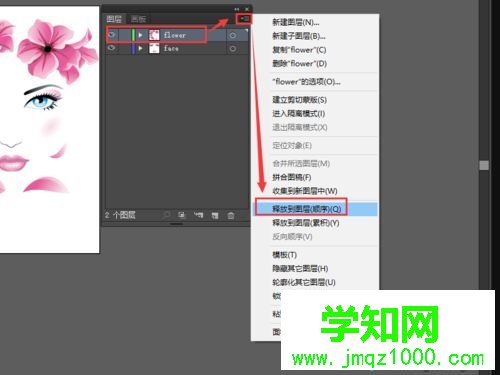Screen dimensions: 500x375
Task: Click Create New Sublayer panel icon
Action: pyautogui.click(x=199, y=215)
